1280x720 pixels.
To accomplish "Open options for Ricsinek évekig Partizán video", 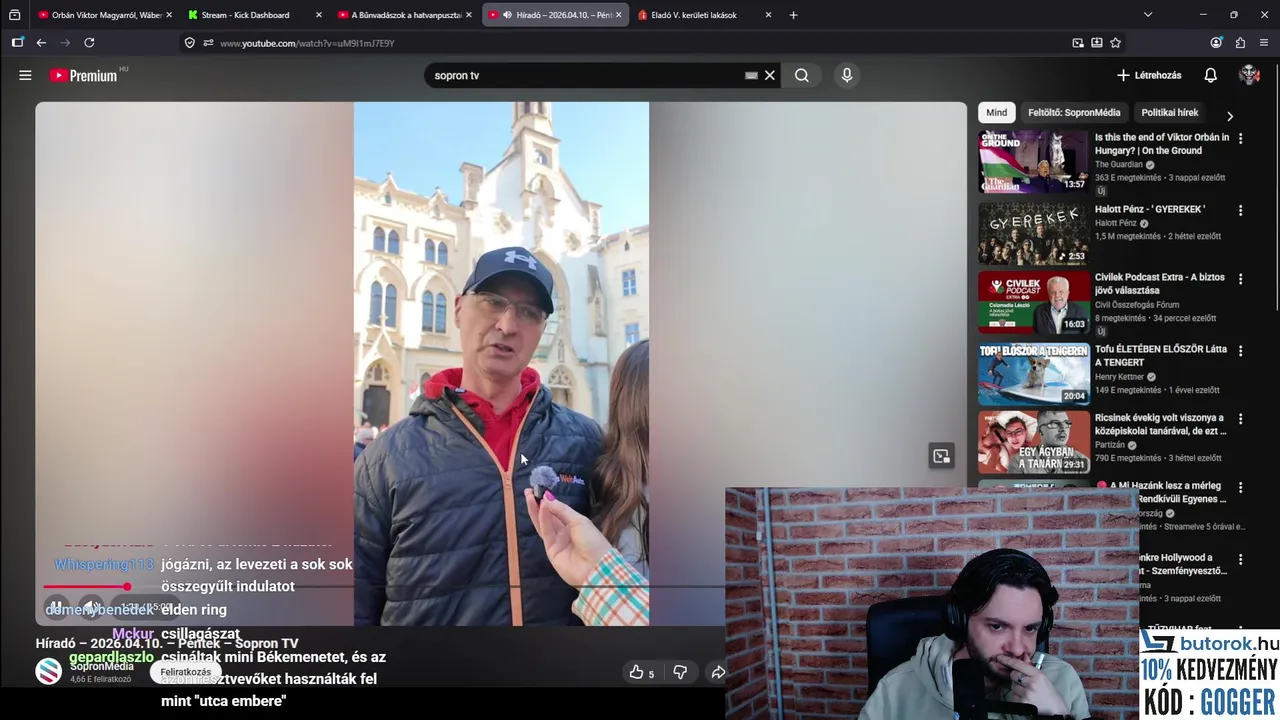I will [x=1240, y=419].
